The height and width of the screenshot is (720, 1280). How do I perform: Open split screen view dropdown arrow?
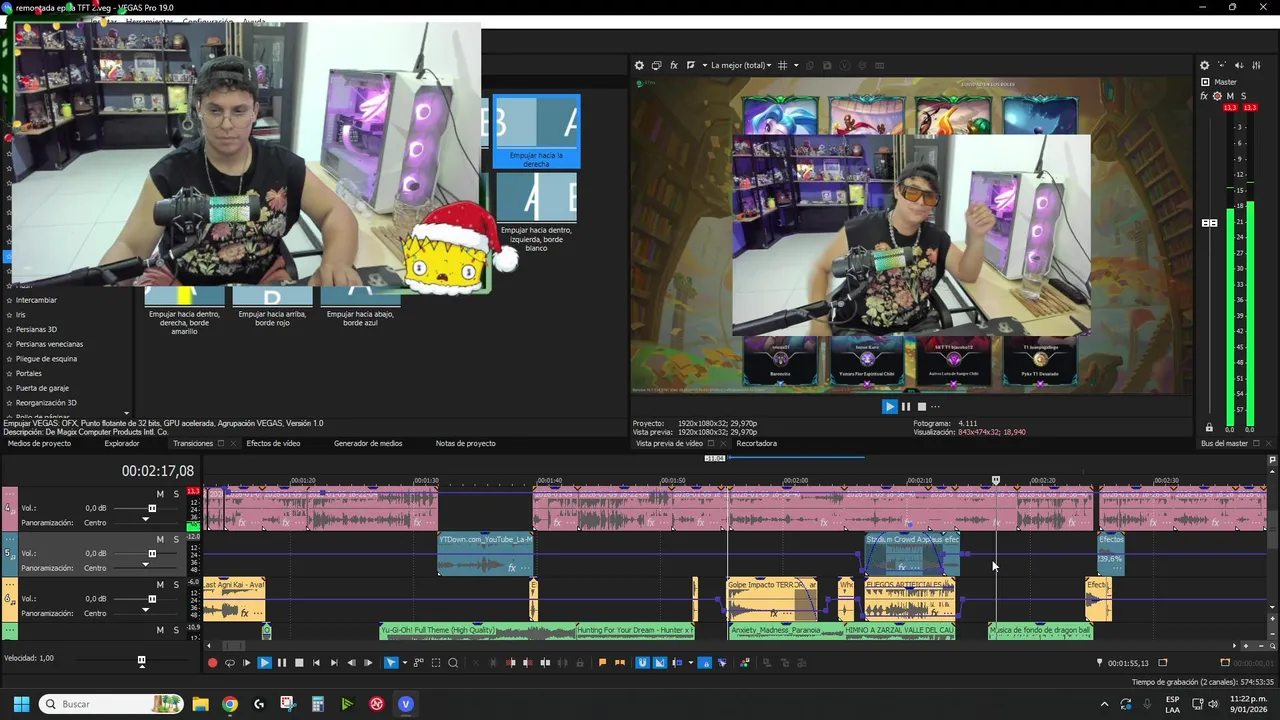click(704, 65)
